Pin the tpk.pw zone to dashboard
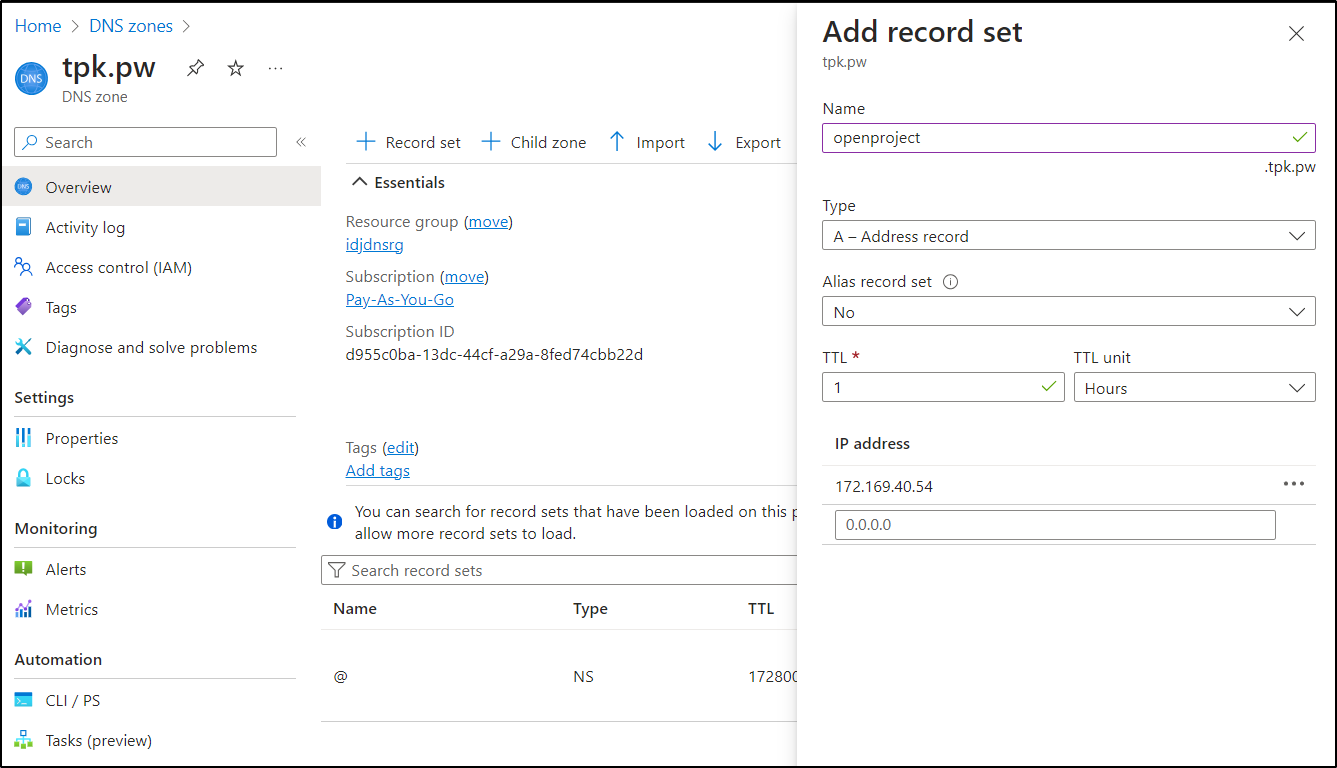 pyautogui.click(x=196, y=69)
